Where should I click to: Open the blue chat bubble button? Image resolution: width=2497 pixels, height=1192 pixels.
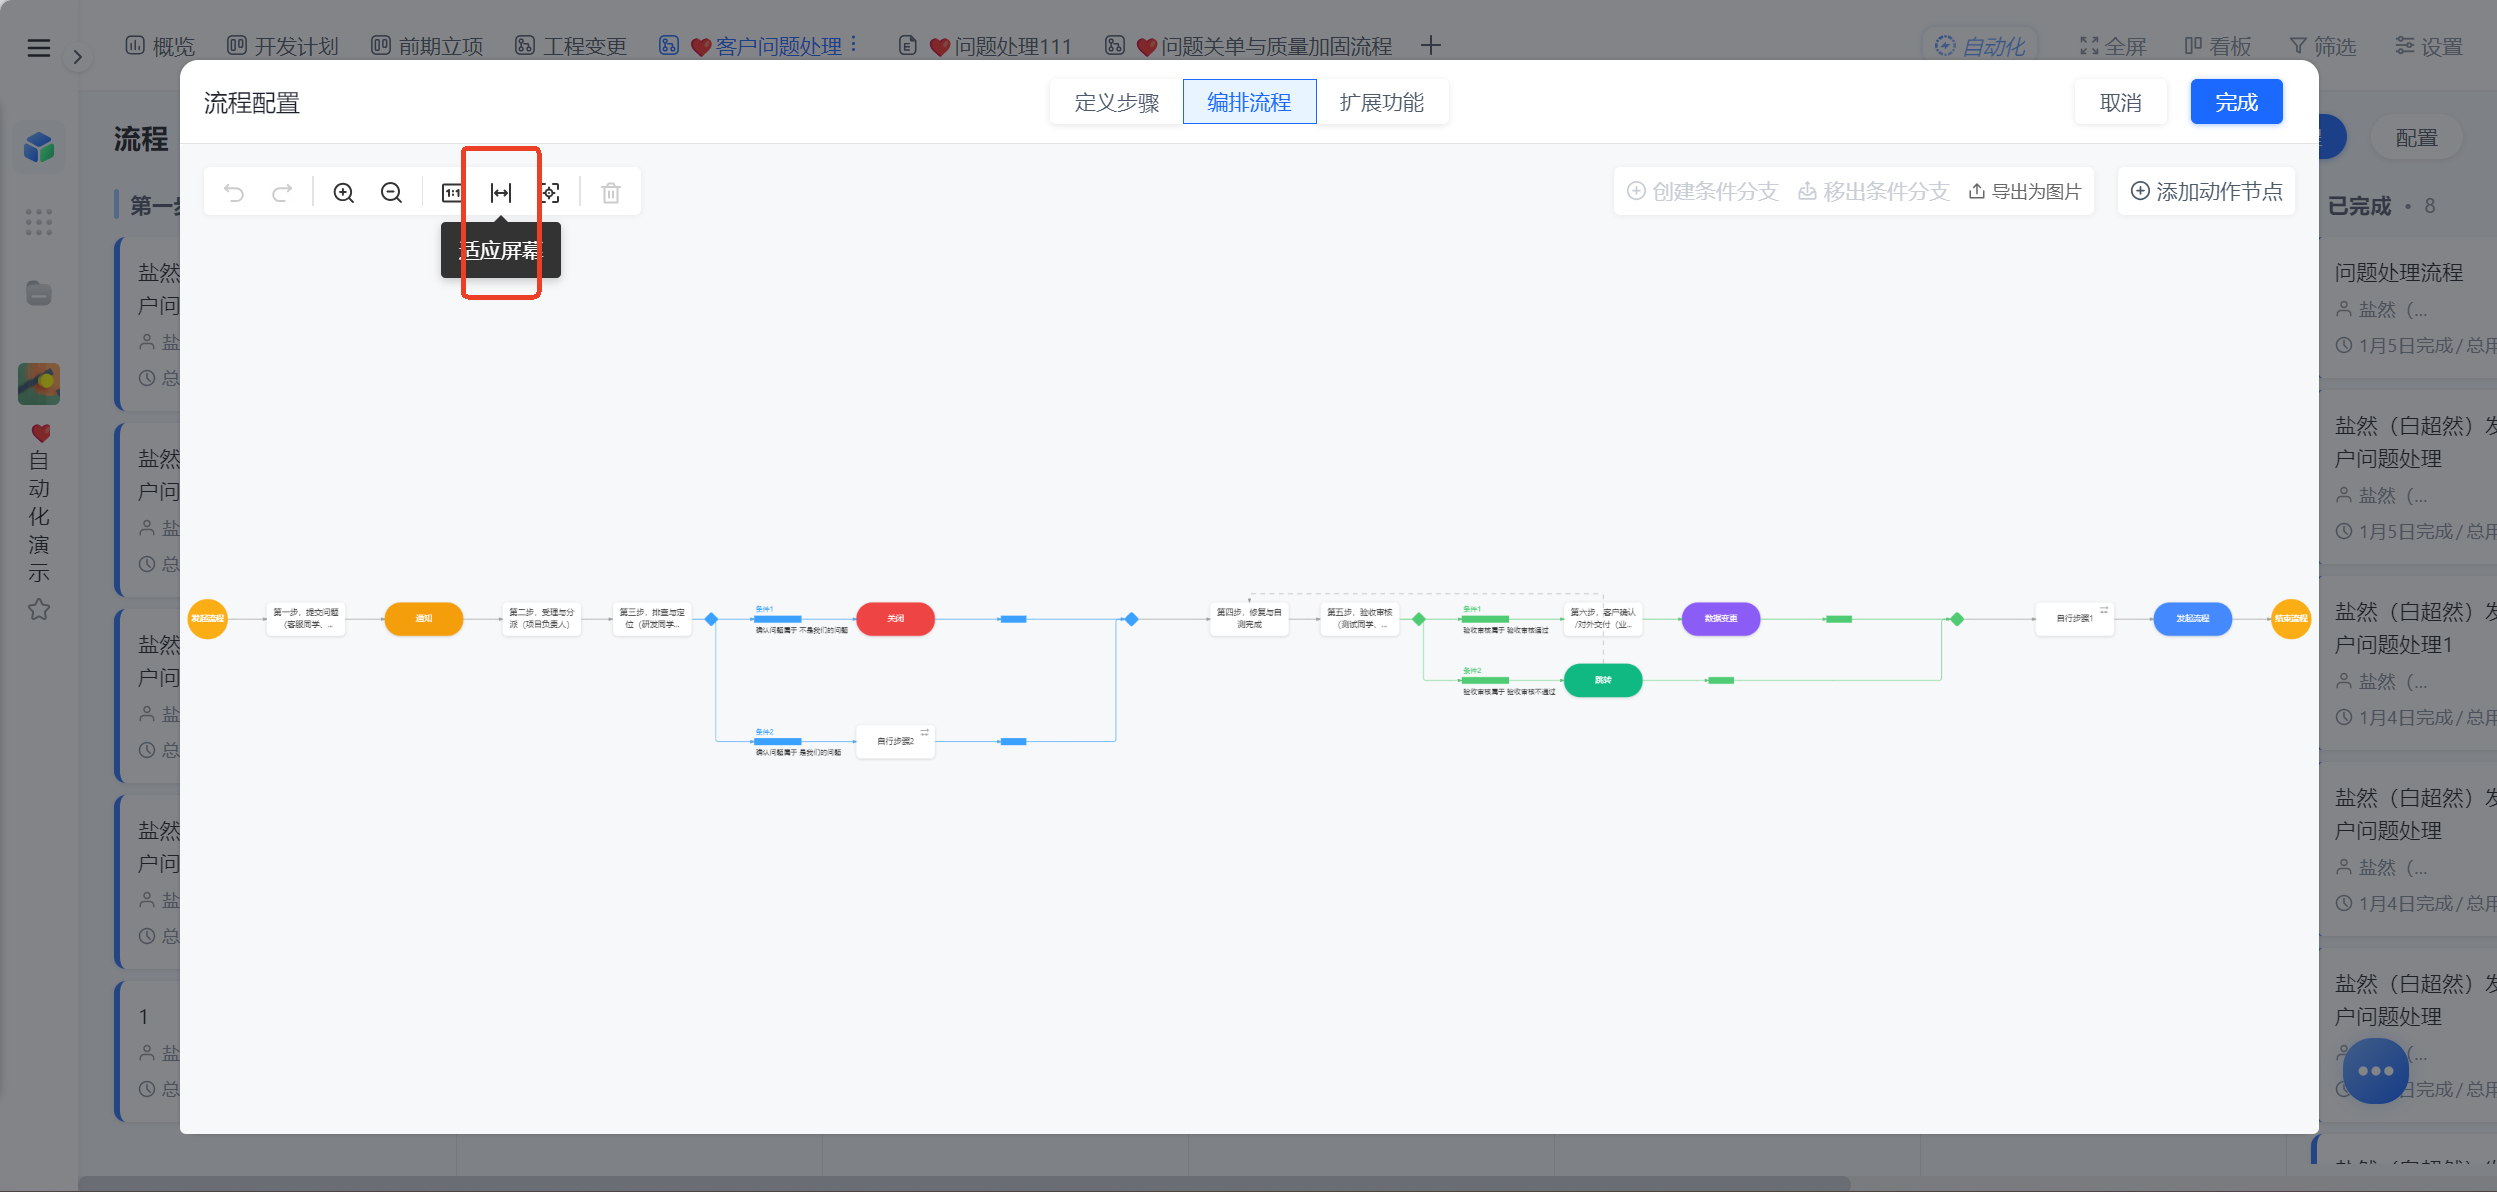point(2376,1071)
